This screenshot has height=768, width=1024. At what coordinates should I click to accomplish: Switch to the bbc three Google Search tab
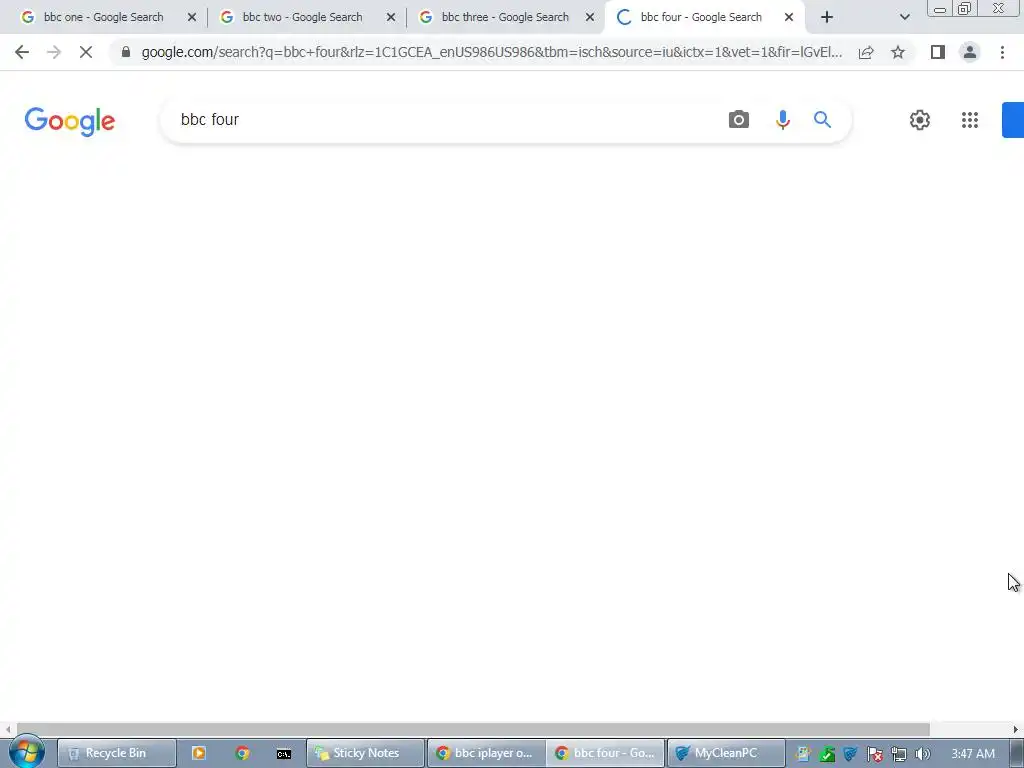pyautogui.click(x=503, y=17)
